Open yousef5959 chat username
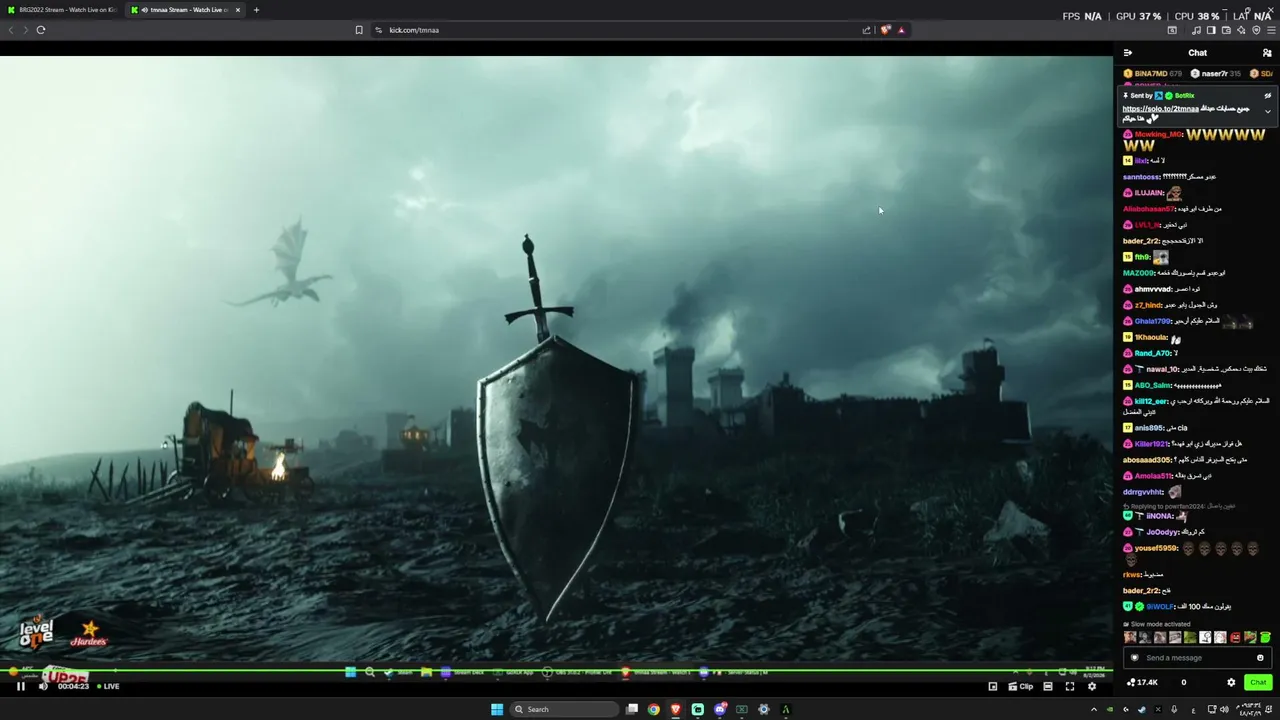The height and width of the screenshot is (720, 1280). pyautogui.click(x=1156, y=548)
